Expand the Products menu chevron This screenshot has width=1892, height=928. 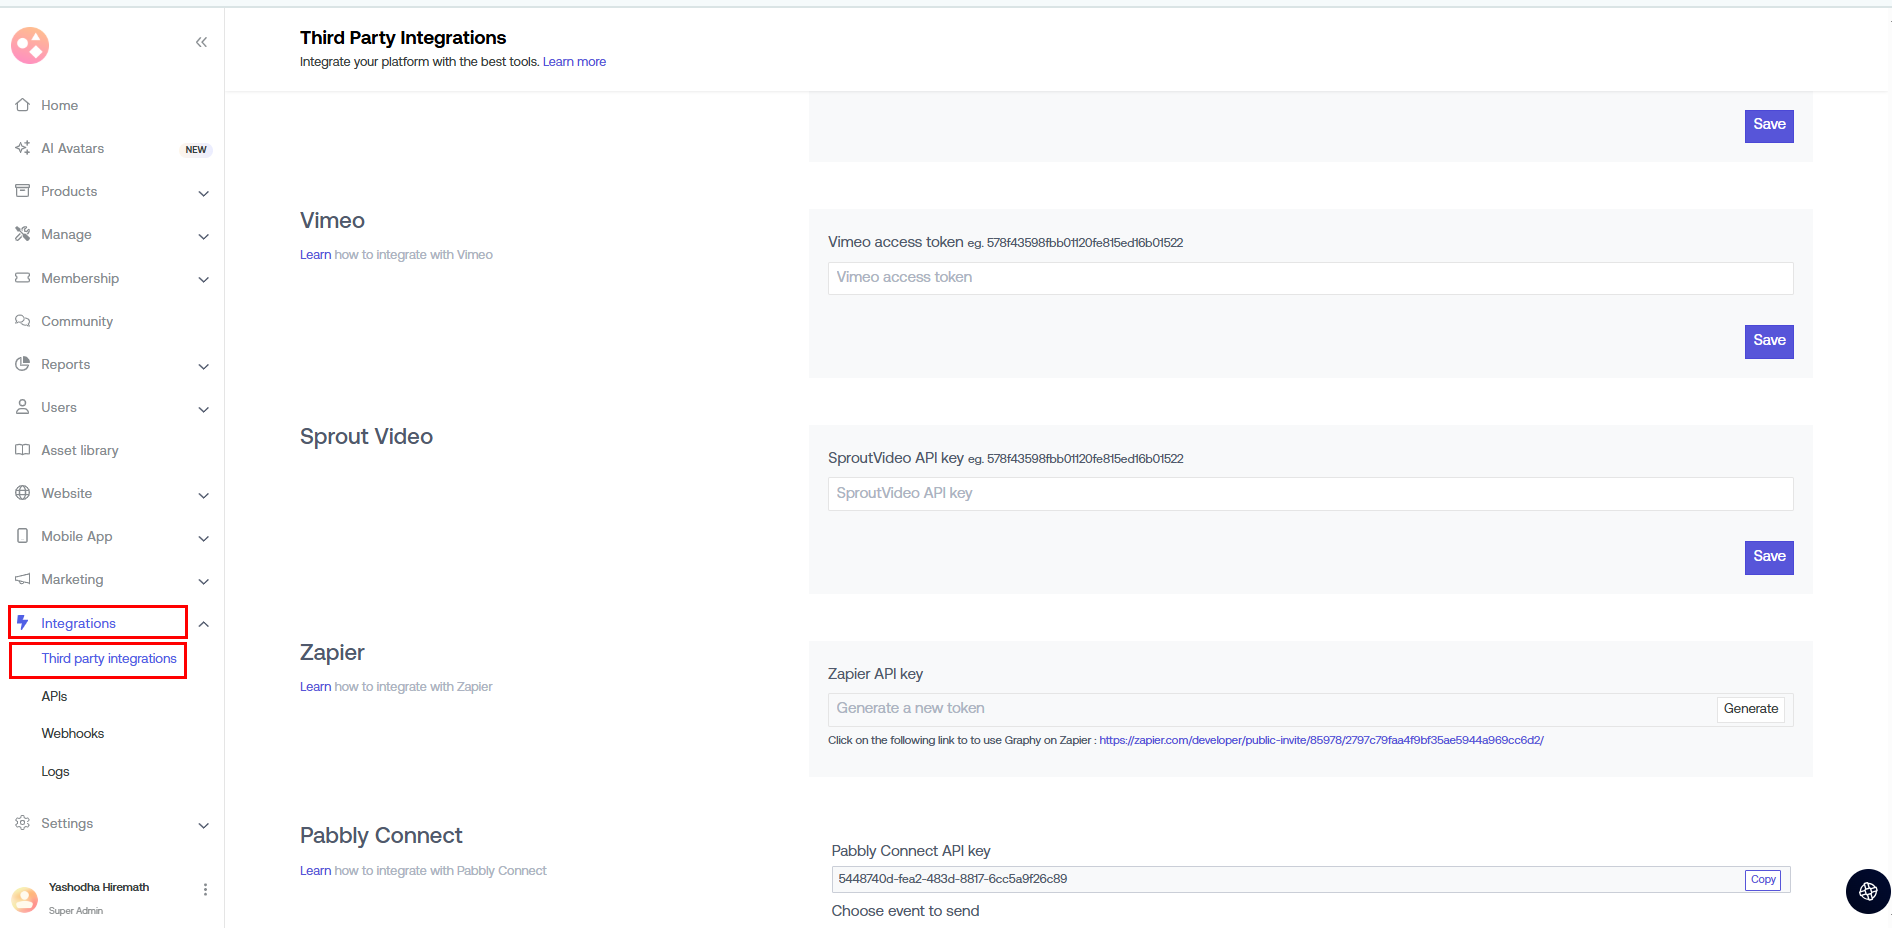coord(204,193)
